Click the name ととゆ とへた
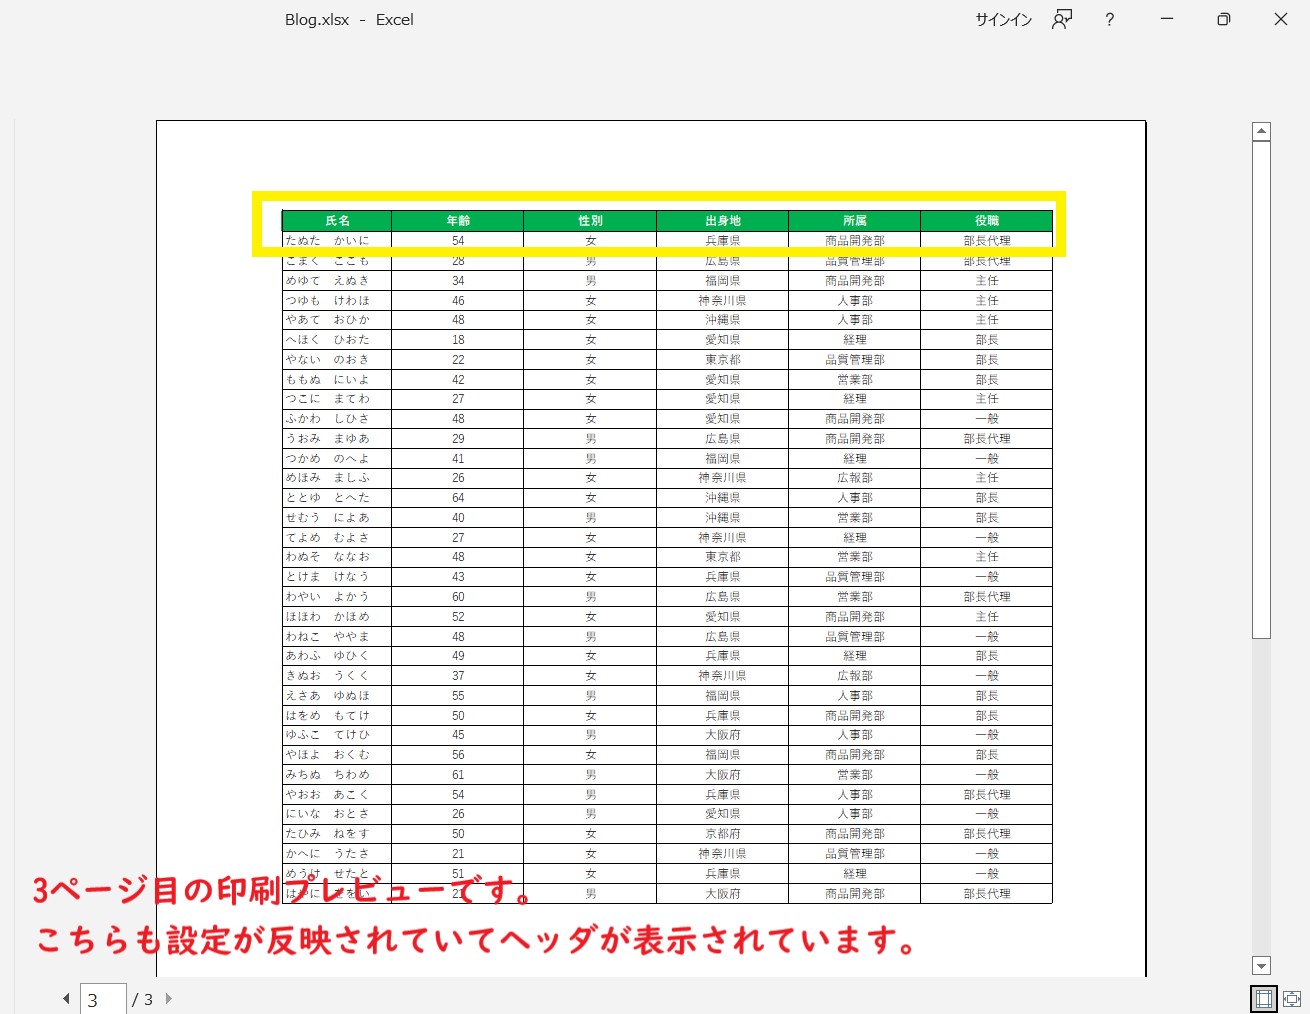 (327, 498)
